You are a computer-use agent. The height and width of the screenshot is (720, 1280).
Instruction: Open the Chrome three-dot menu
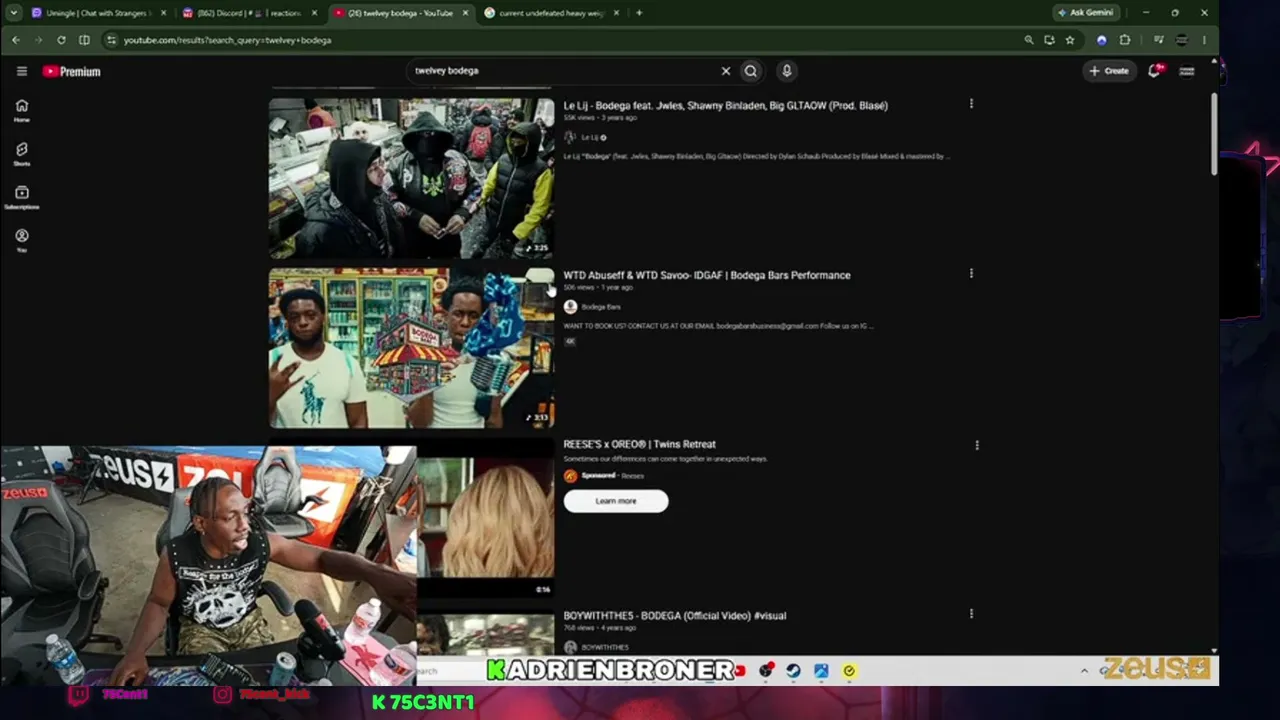point(1204,40)
